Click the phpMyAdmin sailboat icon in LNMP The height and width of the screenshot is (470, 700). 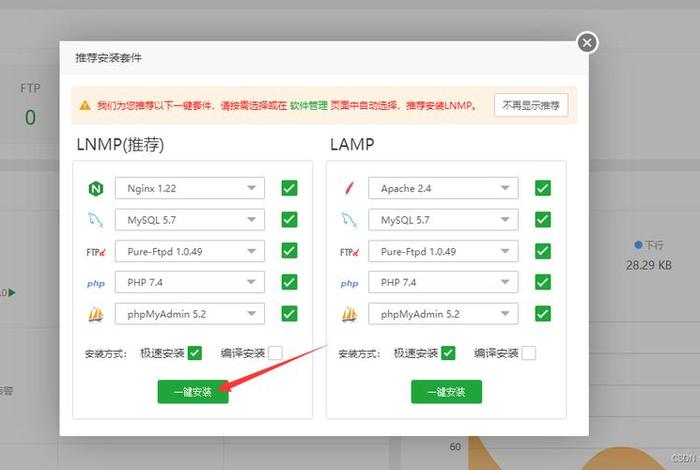96,315
